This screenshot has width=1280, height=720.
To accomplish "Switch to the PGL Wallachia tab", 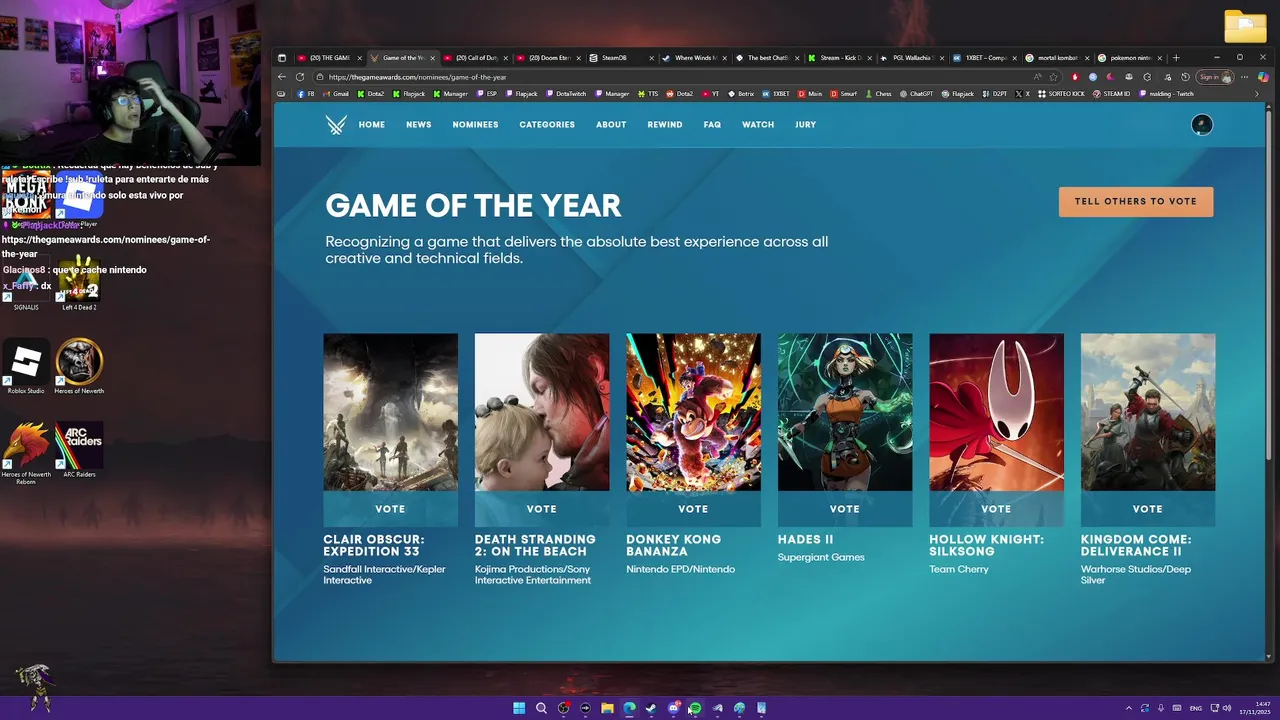I will click(x=912, y=58).
